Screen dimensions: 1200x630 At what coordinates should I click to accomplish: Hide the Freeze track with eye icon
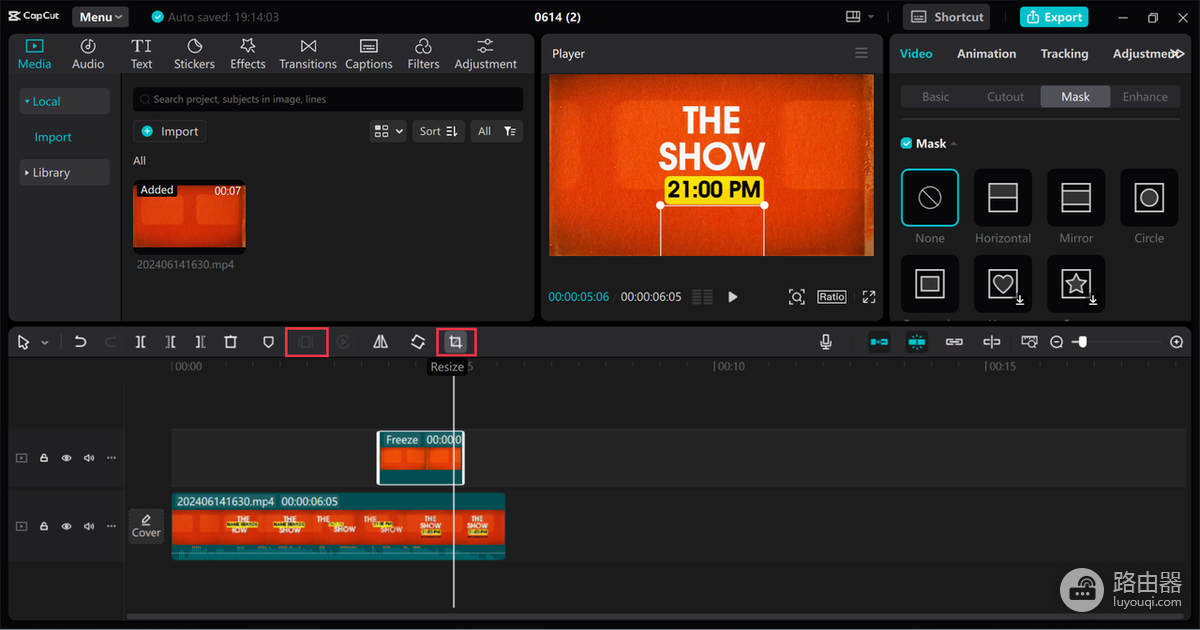click(66, 458)
